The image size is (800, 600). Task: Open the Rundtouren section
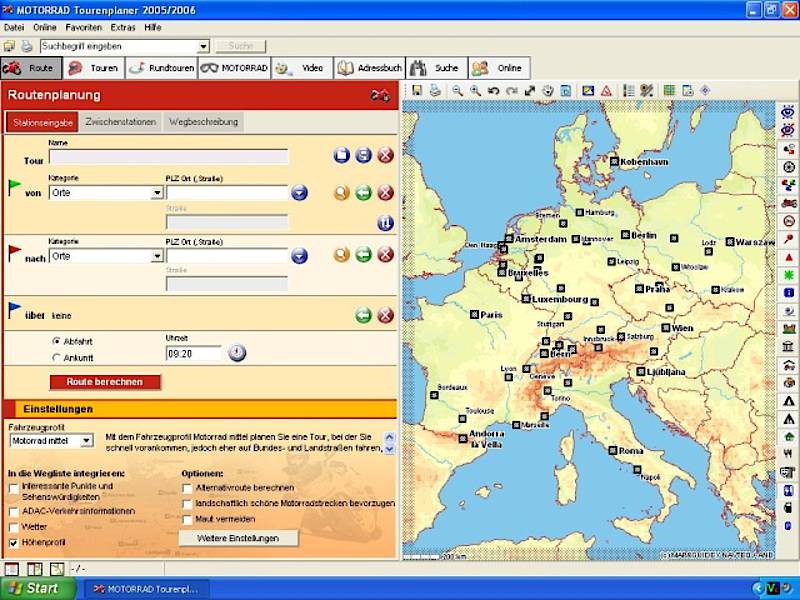(x=161, y=68)
